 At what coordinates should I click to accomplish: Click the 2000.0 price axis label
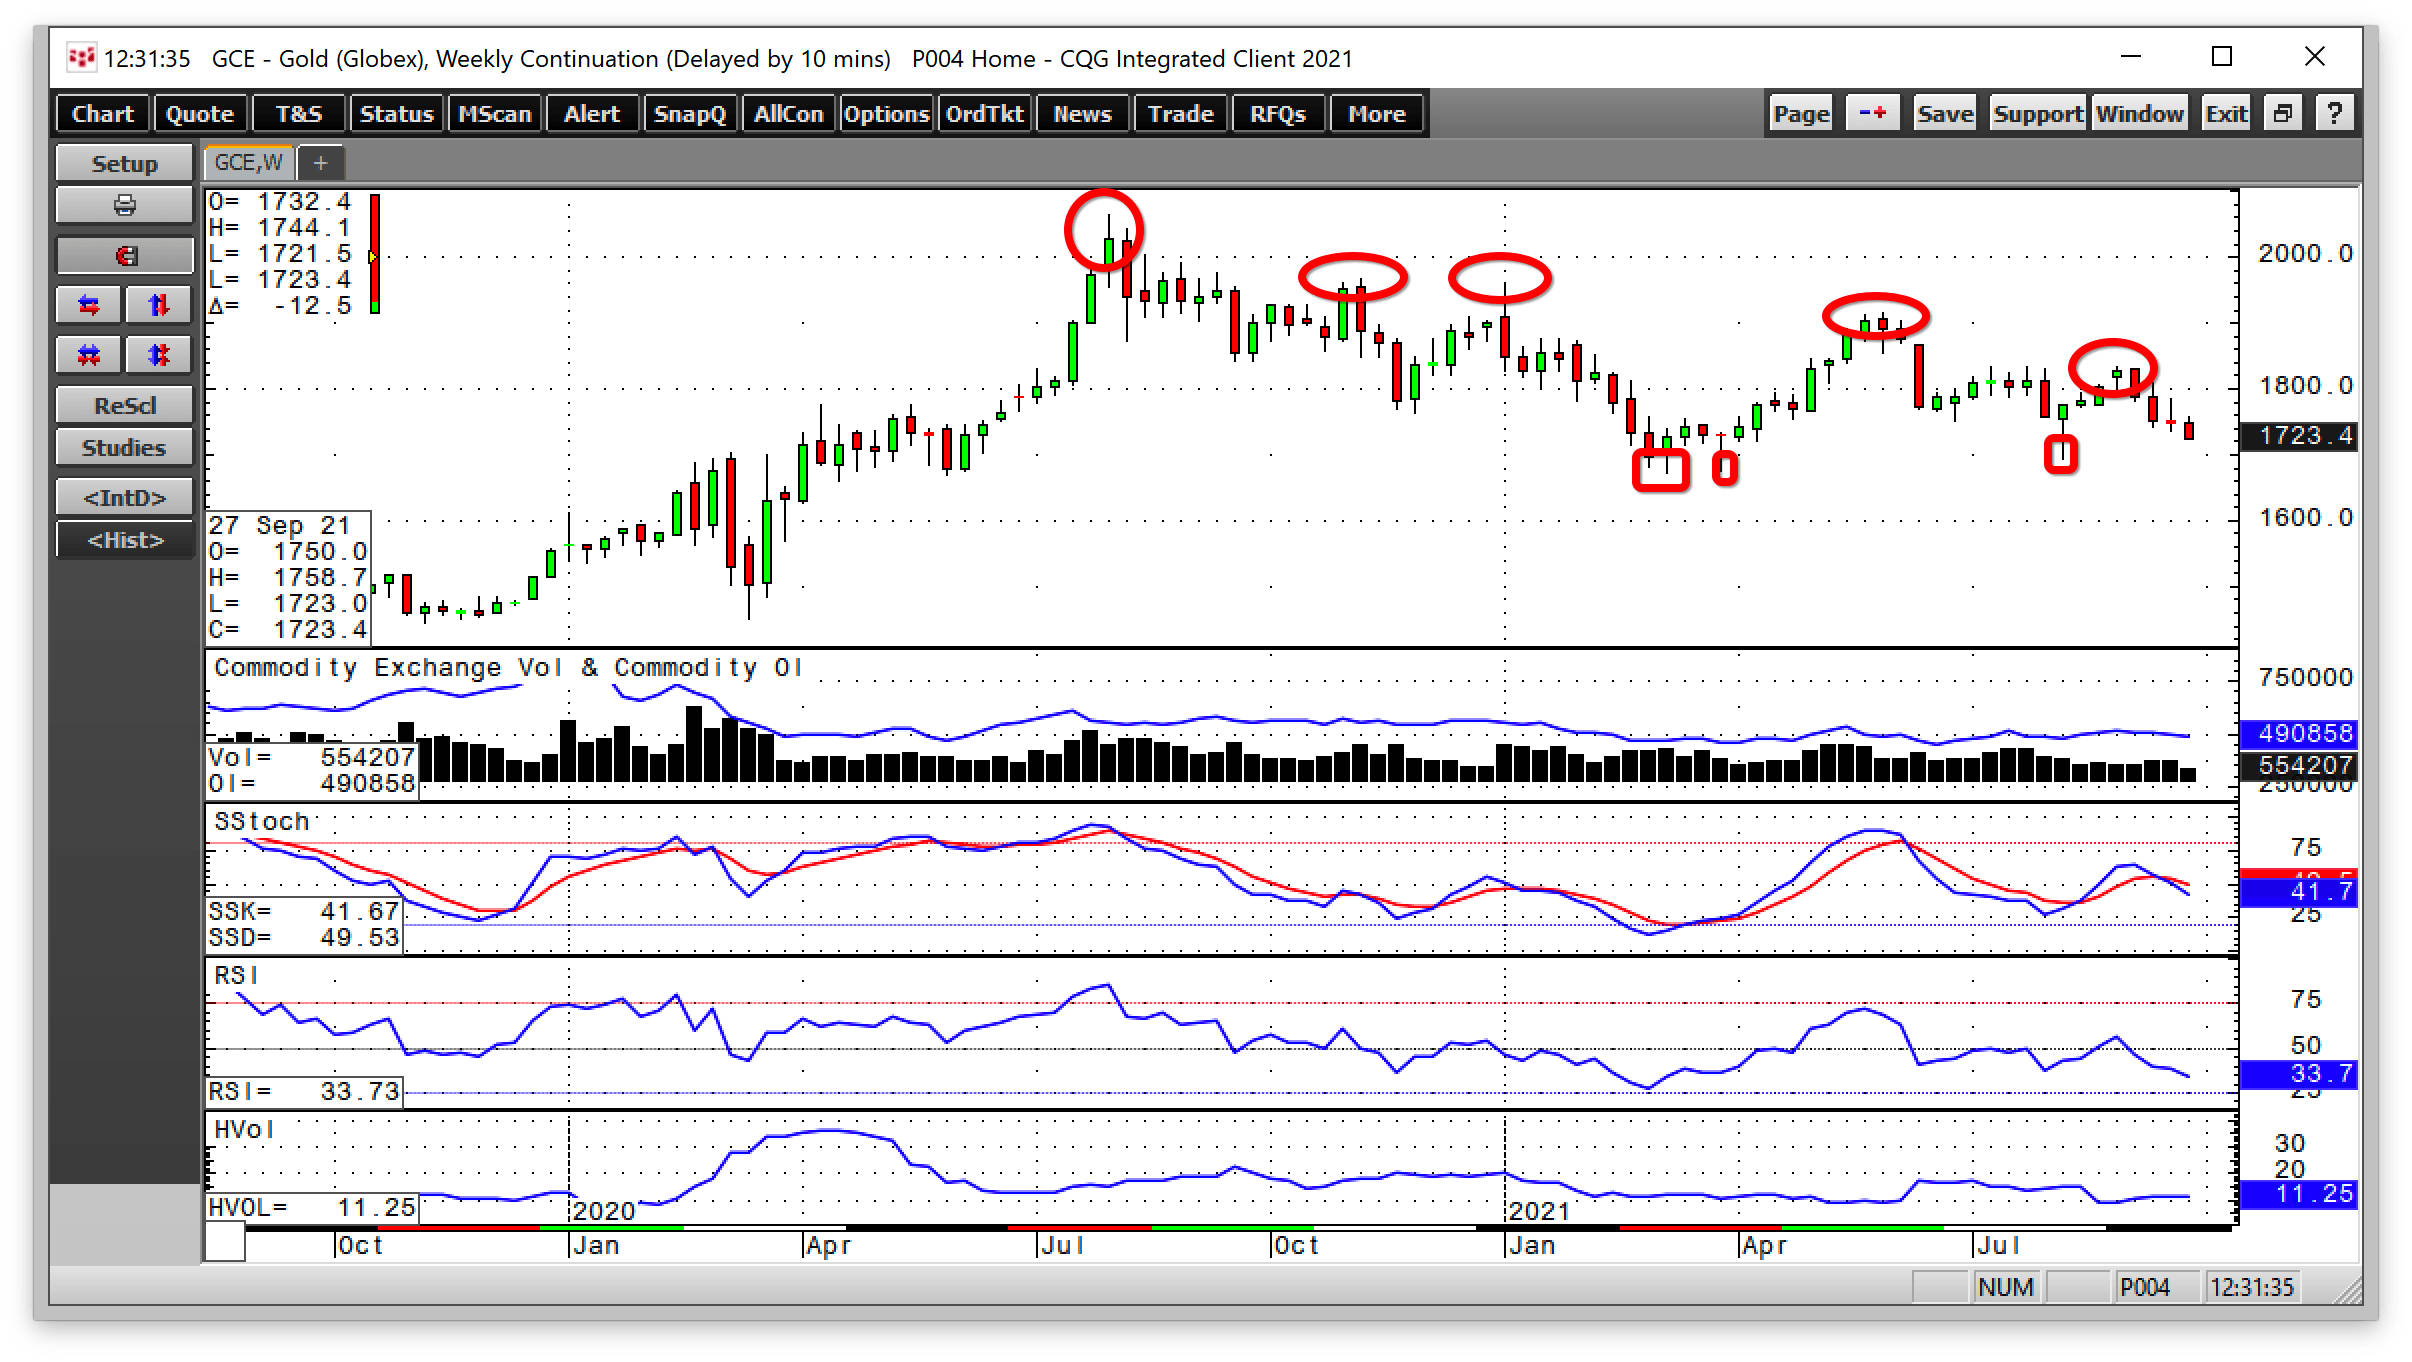click(2305, 254)
